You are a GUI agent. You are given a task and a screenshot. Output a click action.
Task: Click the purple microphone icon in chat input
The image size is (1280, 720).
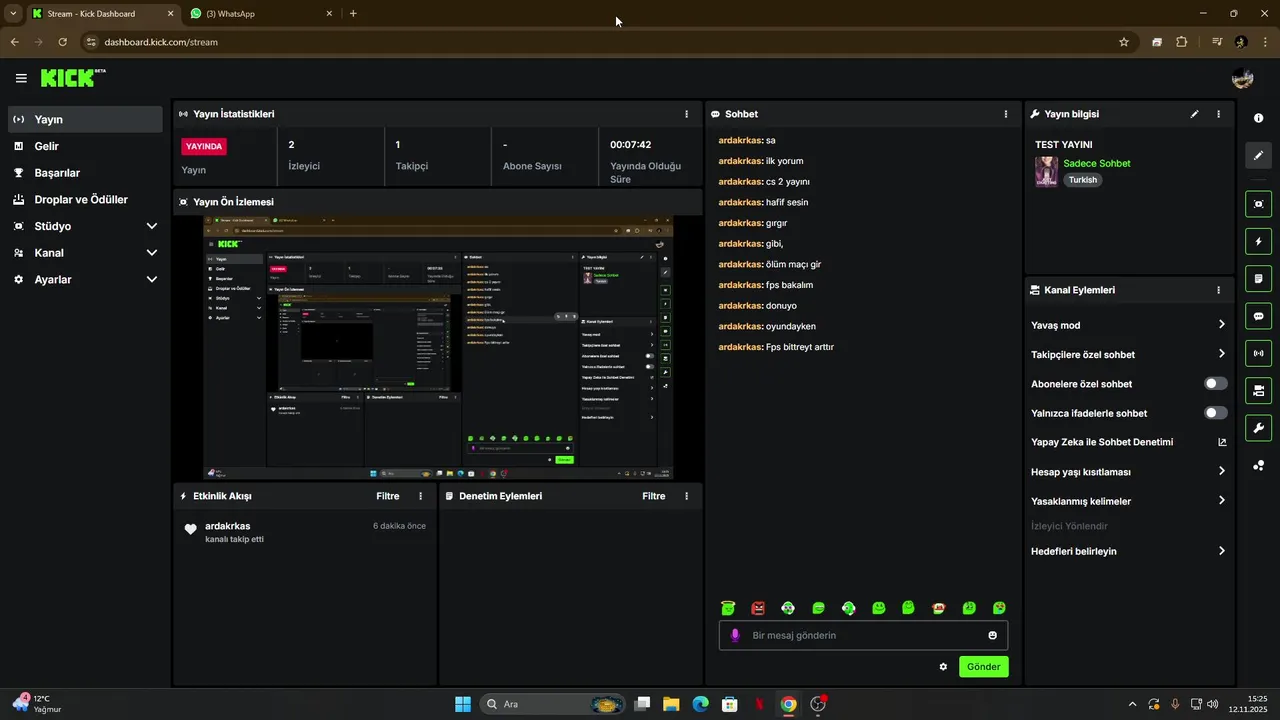tap(735, 635)
